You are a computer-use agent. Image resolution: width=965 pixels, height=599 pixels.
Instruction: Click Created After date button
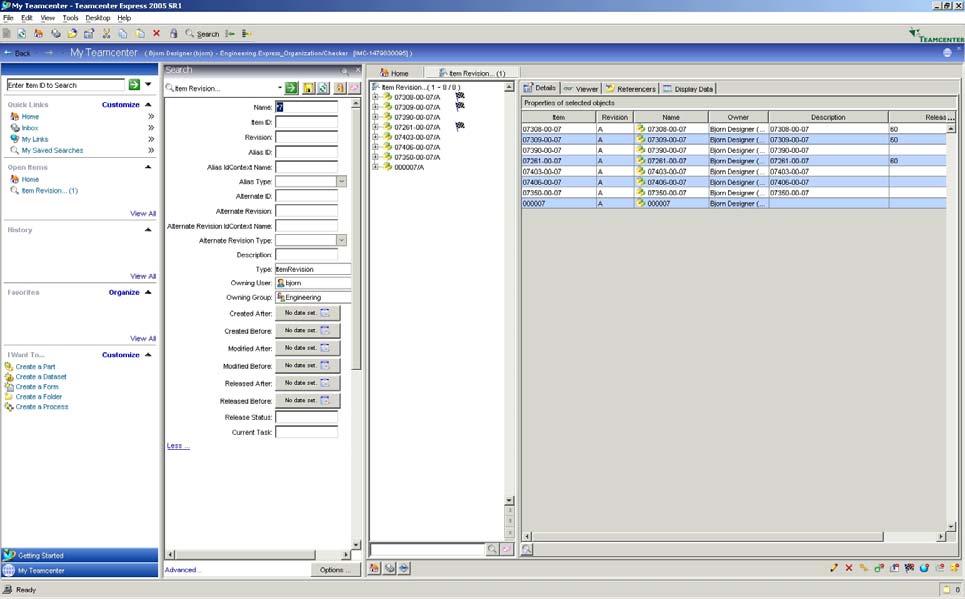308,313
